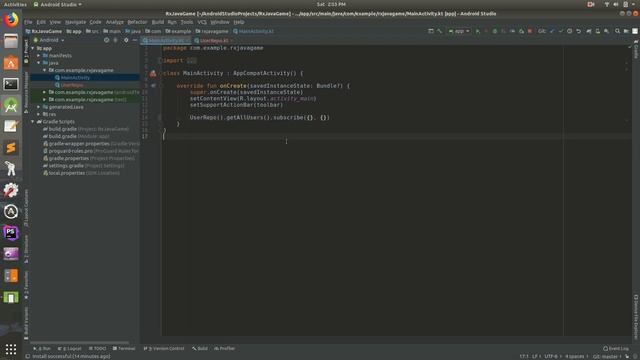
Task: Expand the folded import statement
Action: [191, 60]
